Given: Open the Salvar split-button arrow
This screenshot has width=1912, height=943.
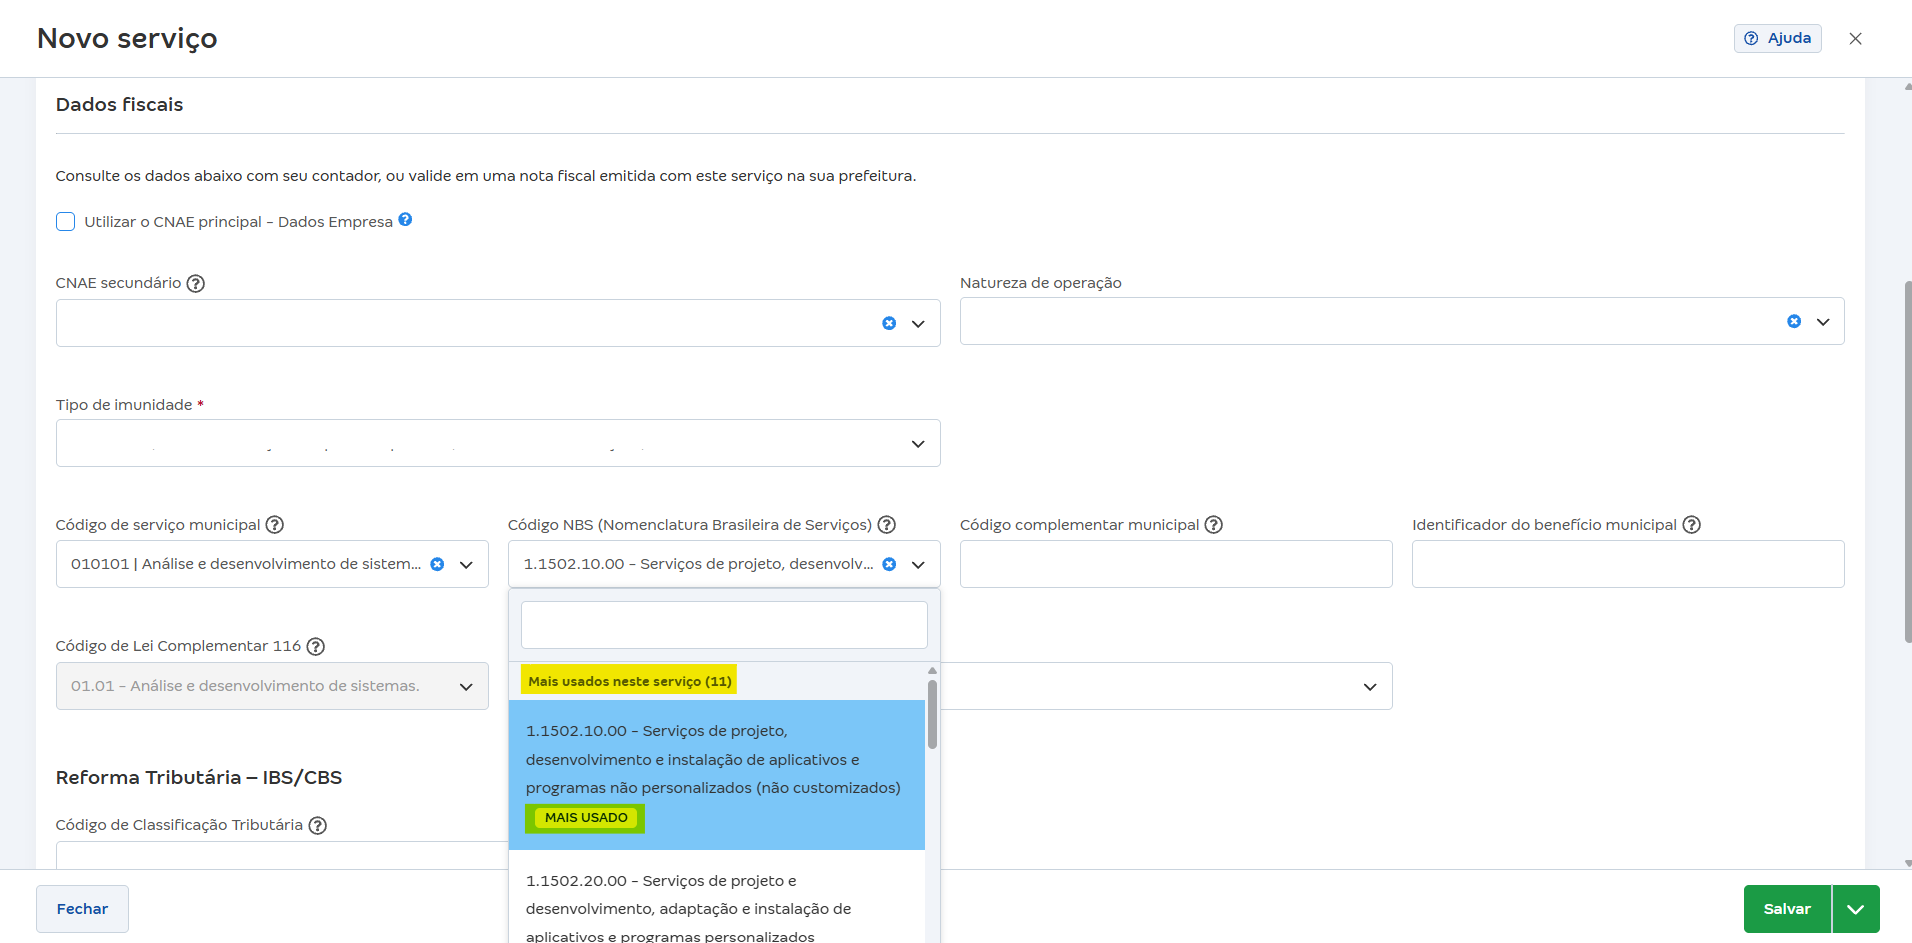Looking at the screenshot, I should point(1856,909).
